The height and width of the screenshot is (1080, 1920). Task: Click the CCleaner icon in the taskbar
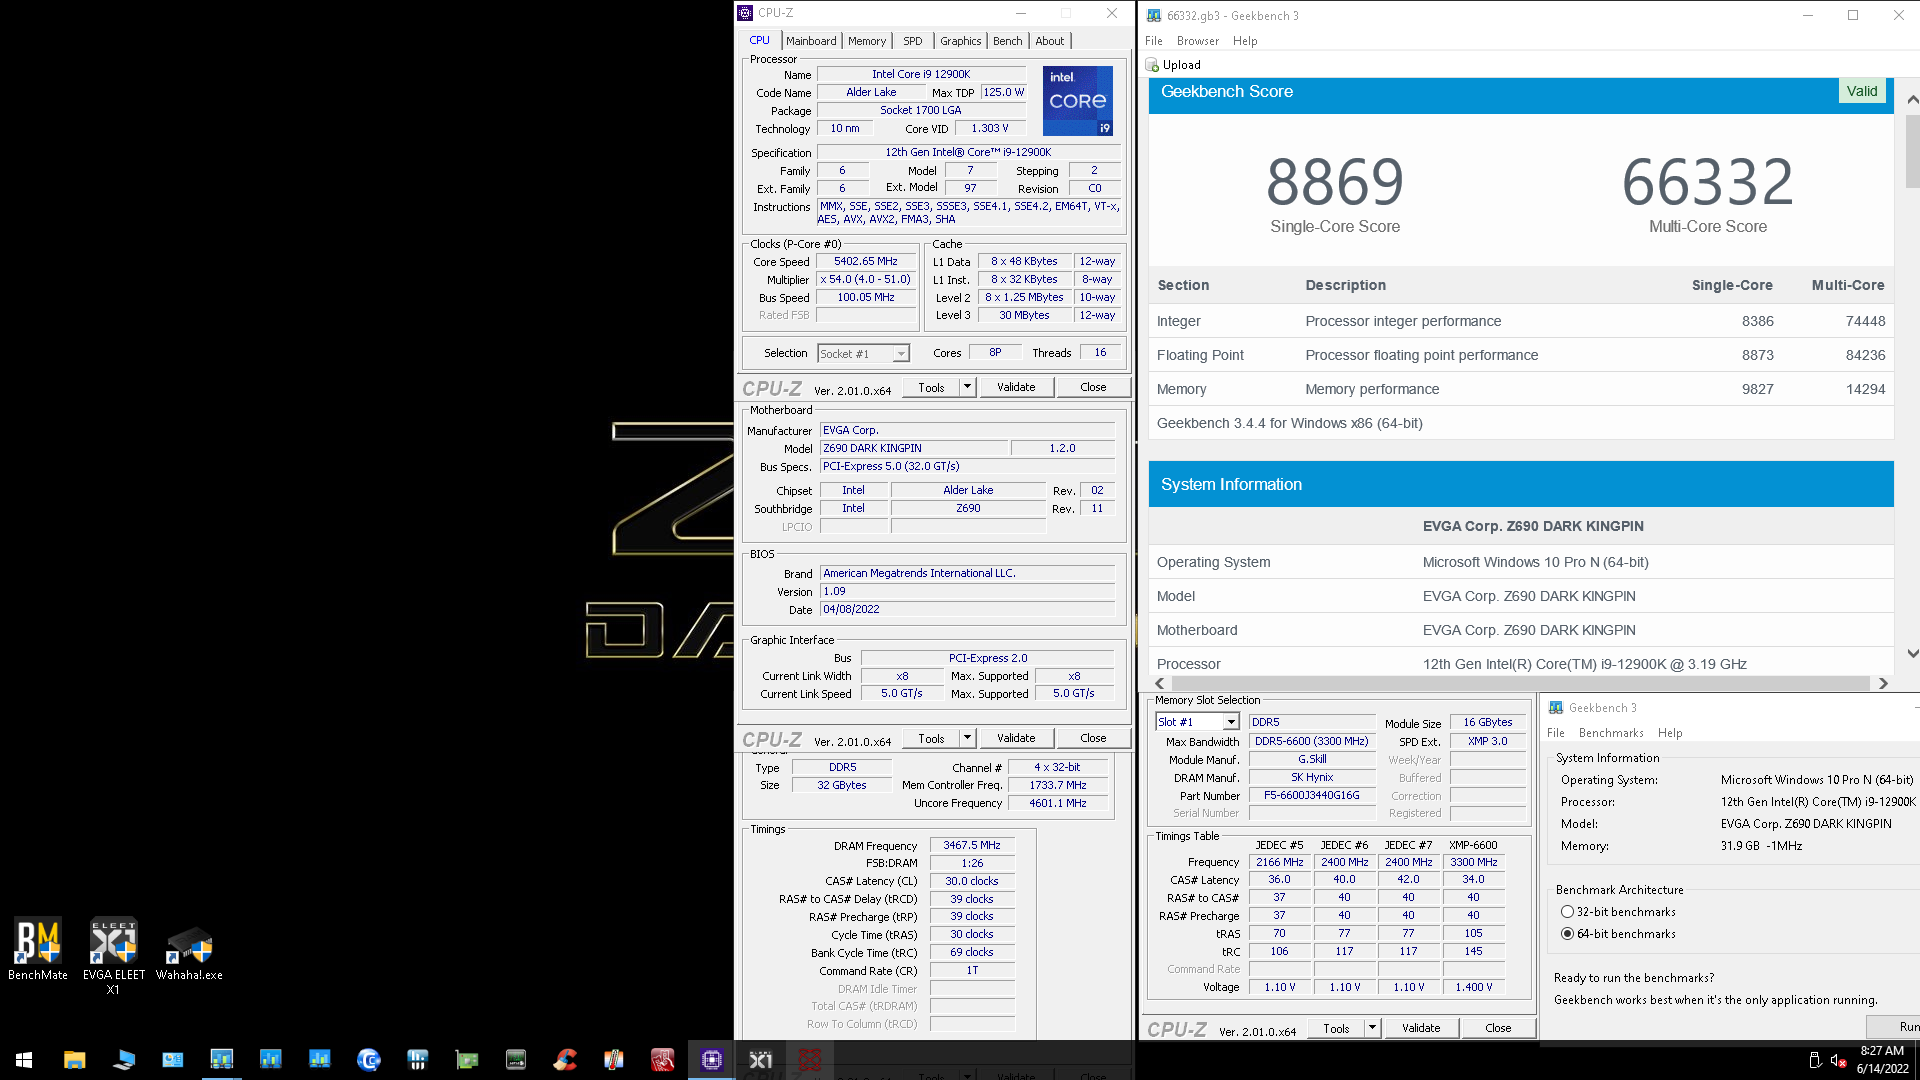click(x=565, y=1060)
